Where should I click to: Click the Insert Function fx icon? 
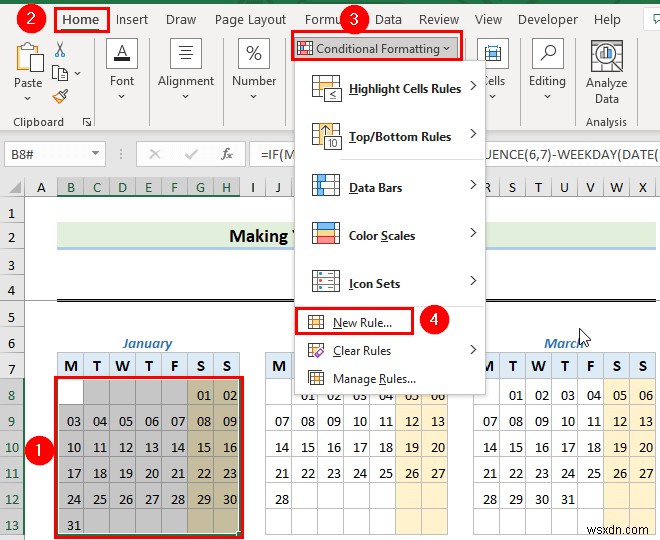pyautogui.click(x=227, y=154)
